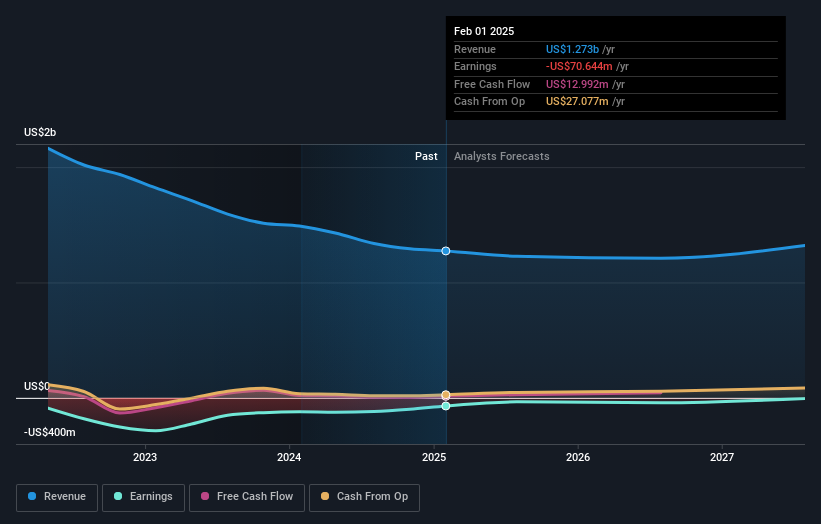821x524 pixels.
Task: Click the US$0 y-axis label
Action: 37,386
